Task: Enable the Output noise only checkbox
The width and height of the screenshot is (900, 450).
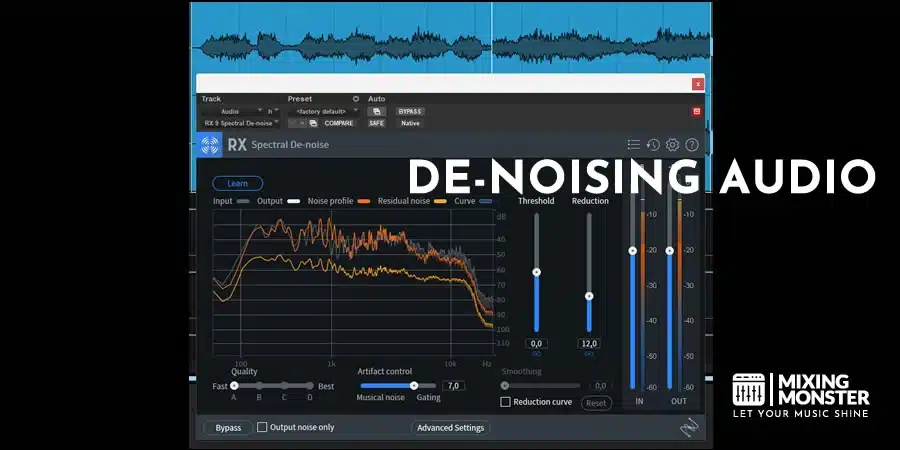Action: coord(262,427)
